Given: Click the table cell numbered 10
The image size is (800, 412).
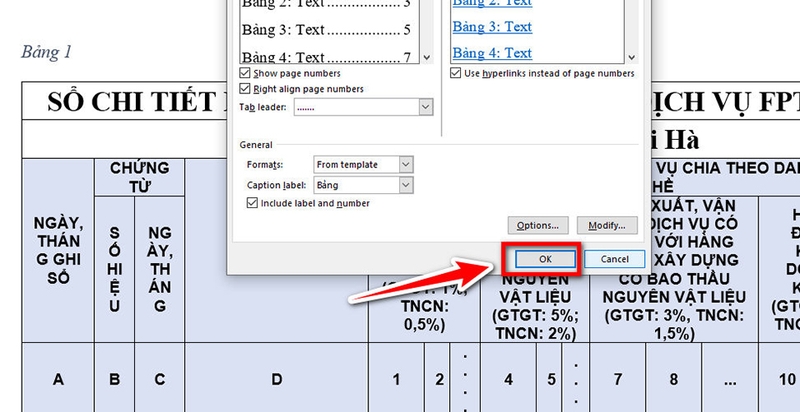Looking at the screenshot, I should pyautogui.click(x=780, y=379).
